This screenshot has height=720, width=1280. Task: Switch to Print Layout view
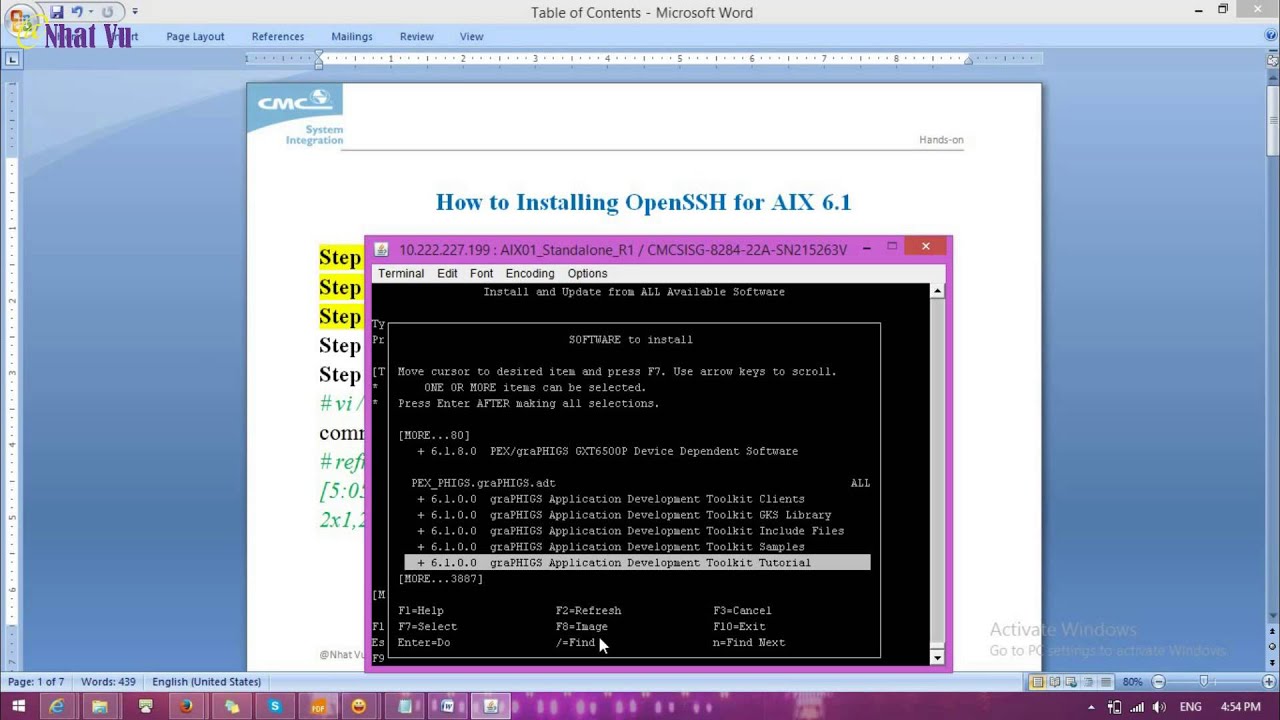(1038, 682)
